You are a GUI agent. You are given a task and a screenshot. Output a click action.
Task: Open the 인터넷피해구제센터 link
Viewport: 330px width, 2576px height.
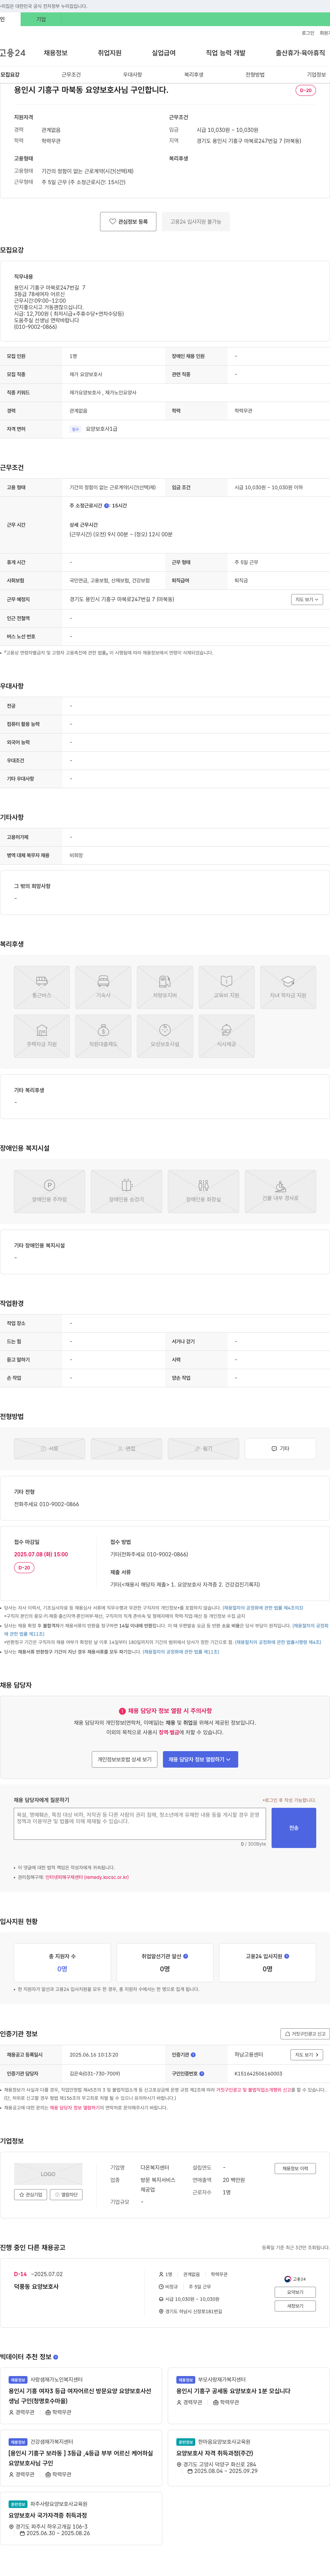87,1877
